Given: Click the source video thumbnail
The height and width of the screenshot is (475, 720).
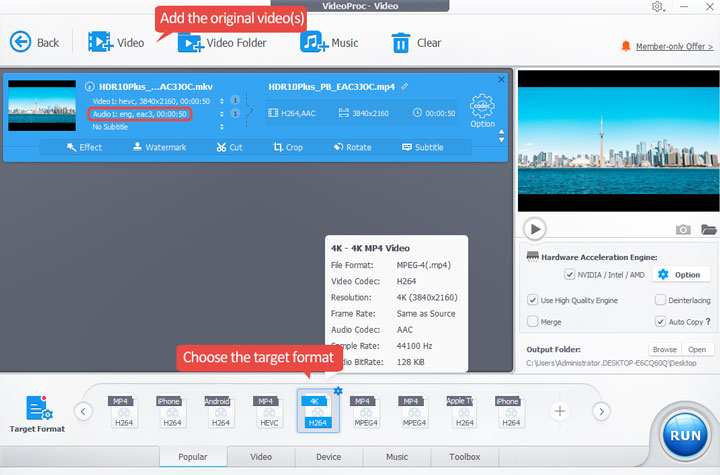Looking at the screenshot, I should (42, 106).
